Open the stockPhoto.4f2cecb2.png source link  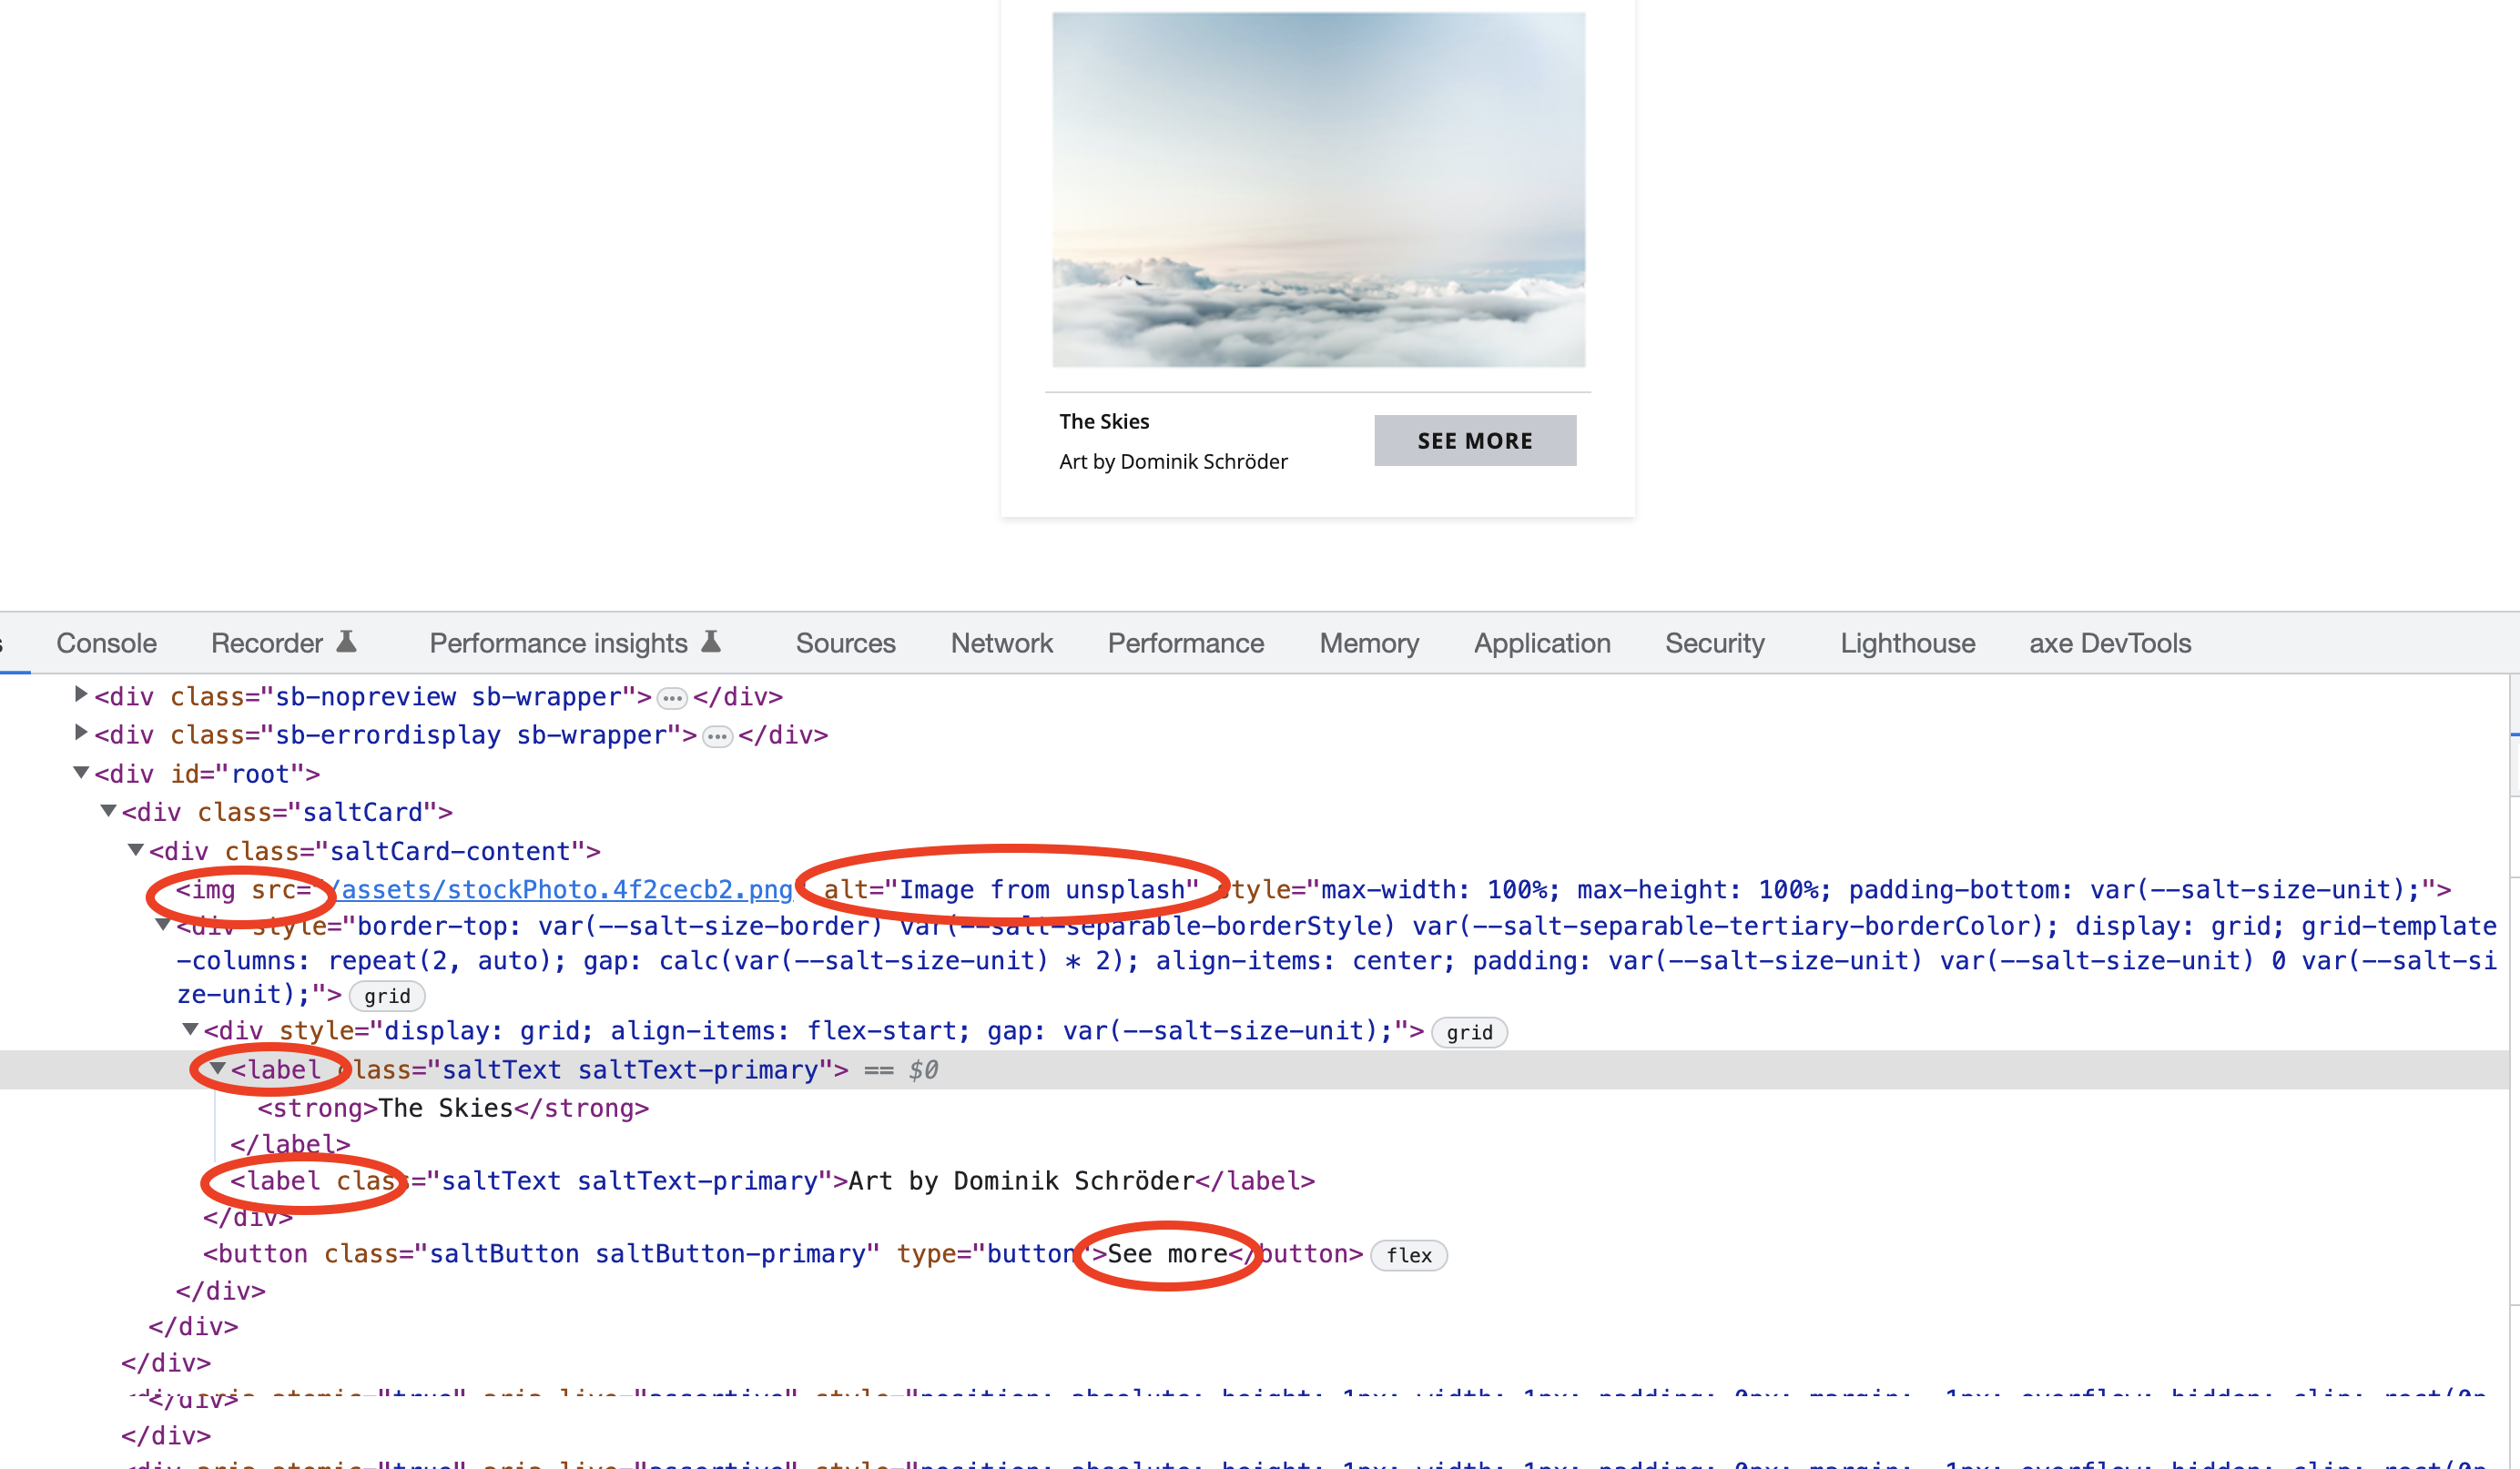560,889
